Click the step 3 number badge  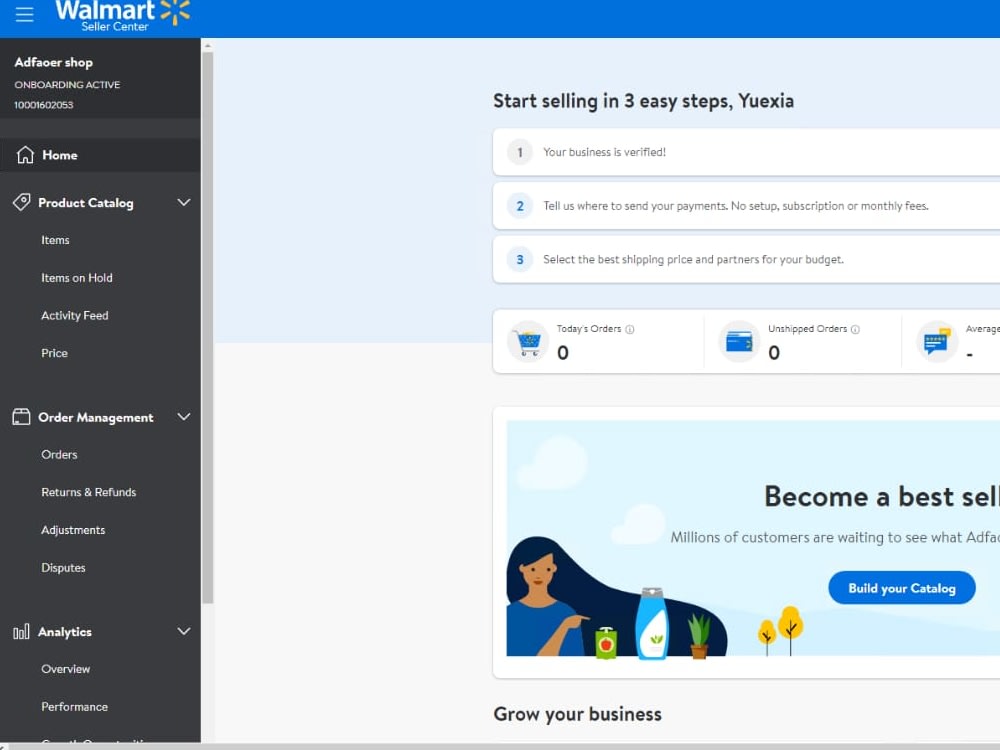(520, 260)
